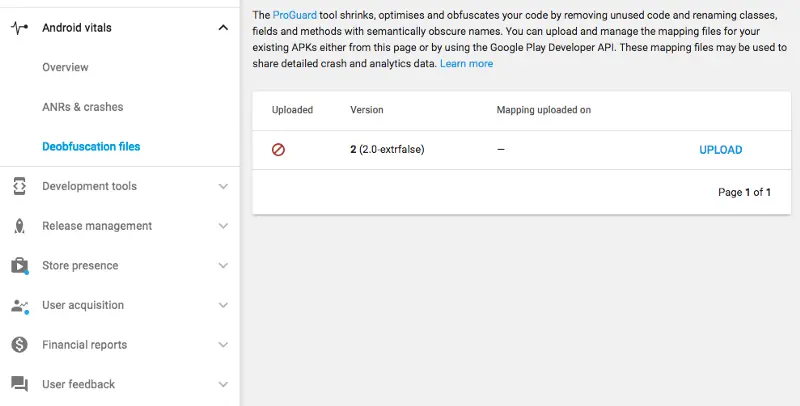The image size is (800, 406).
Task: Click the Financial reports dollar icon
Action: 19,345
